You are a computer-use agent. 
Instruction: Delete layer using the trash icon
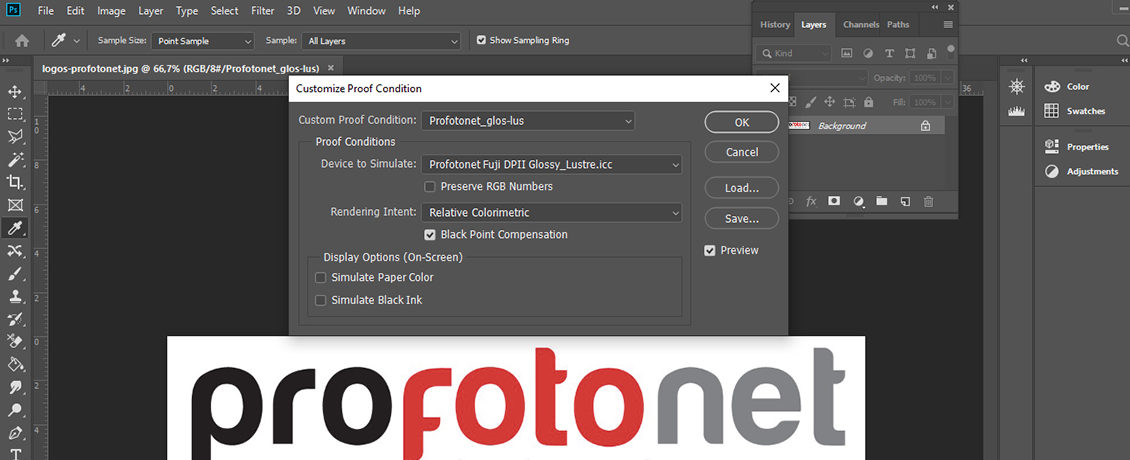pyautogui.click(x=929, y=201)
